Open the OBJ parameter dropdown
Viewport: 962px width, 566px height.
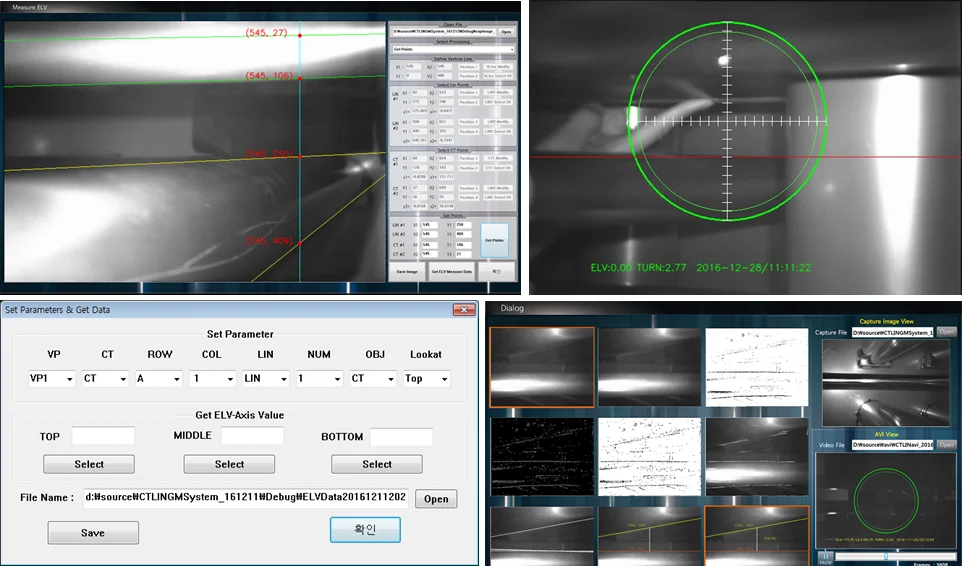372,379
